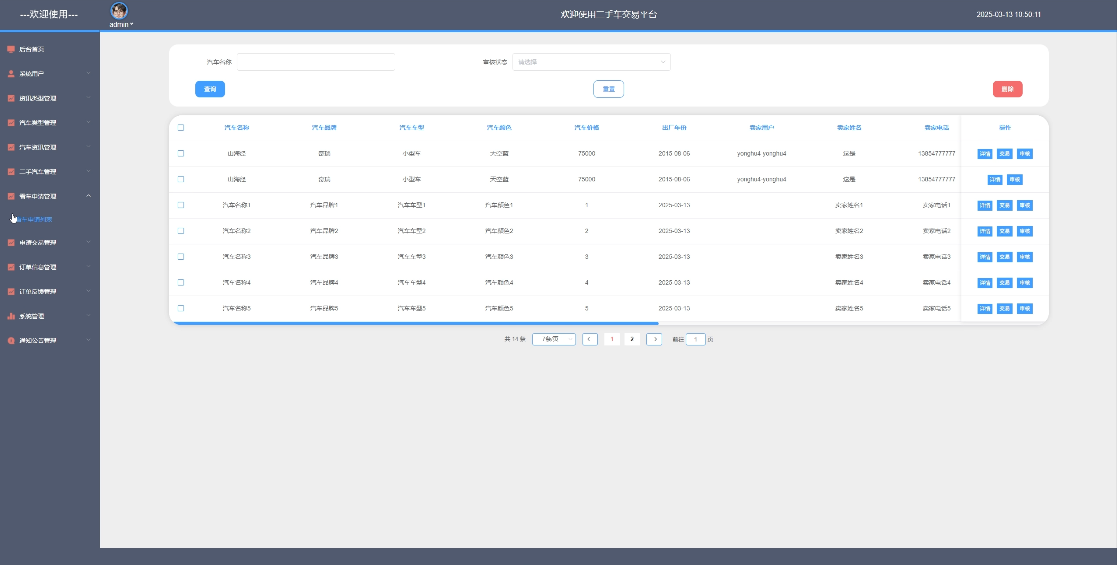Screen dimensions: 1117x565
Task: Open the 7条/页 page size dropdown
Action: click(554, 339)
